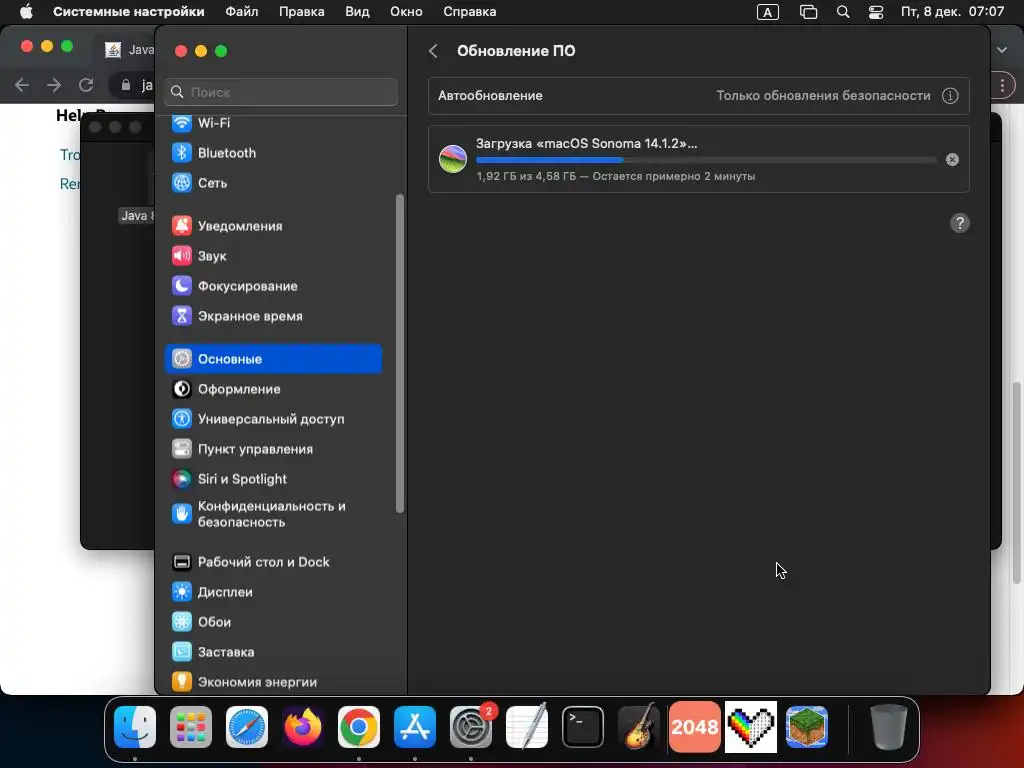This screenshot has height=768, width=1024.
Task: Click forward arrow in Chrome window
Action: click(54, 85)
